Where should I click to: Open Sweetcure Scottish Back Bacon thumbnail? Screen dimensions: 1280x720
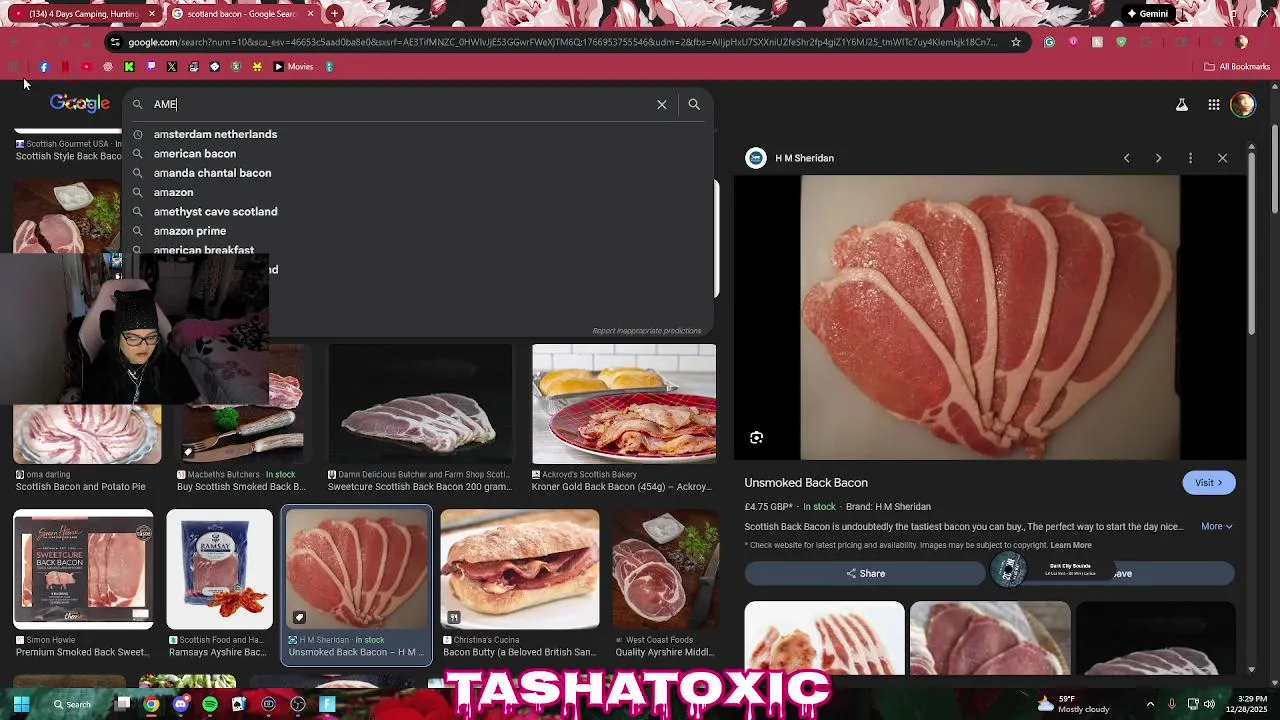(x=420, y=404)
